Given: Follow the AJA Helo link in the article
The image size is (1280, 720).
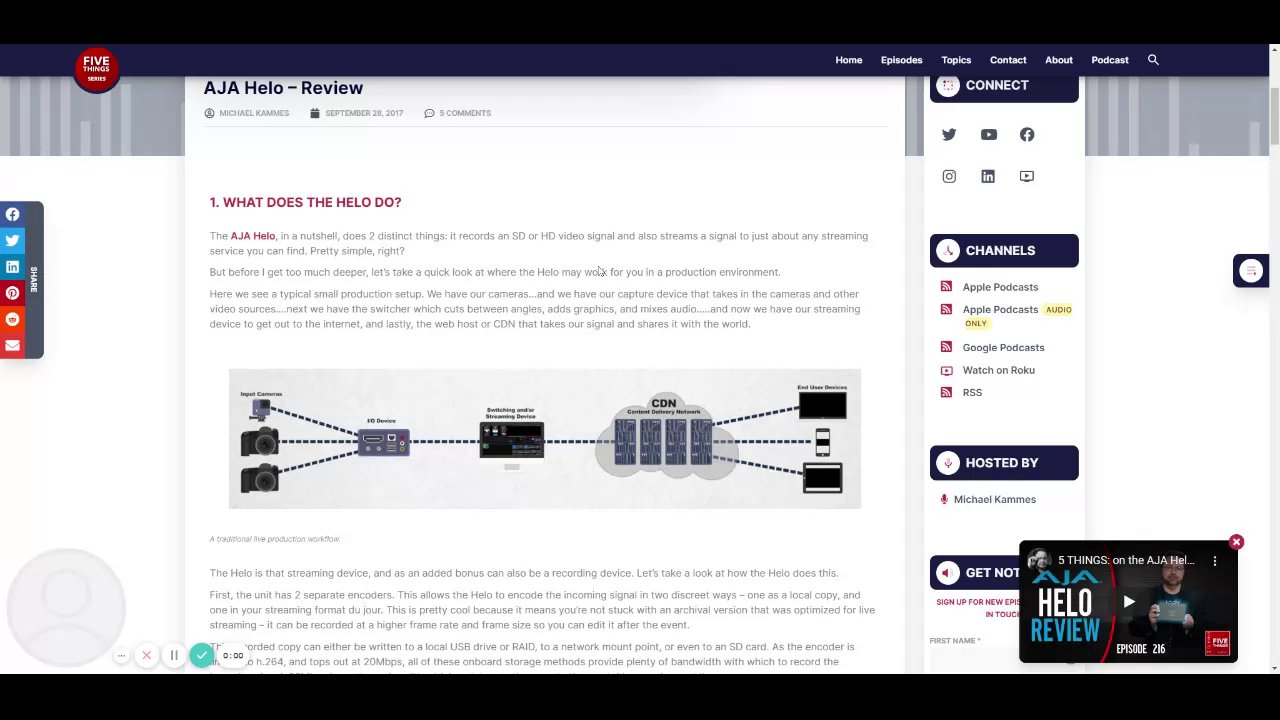Looking at the screenshot, I should coord(252,236).
